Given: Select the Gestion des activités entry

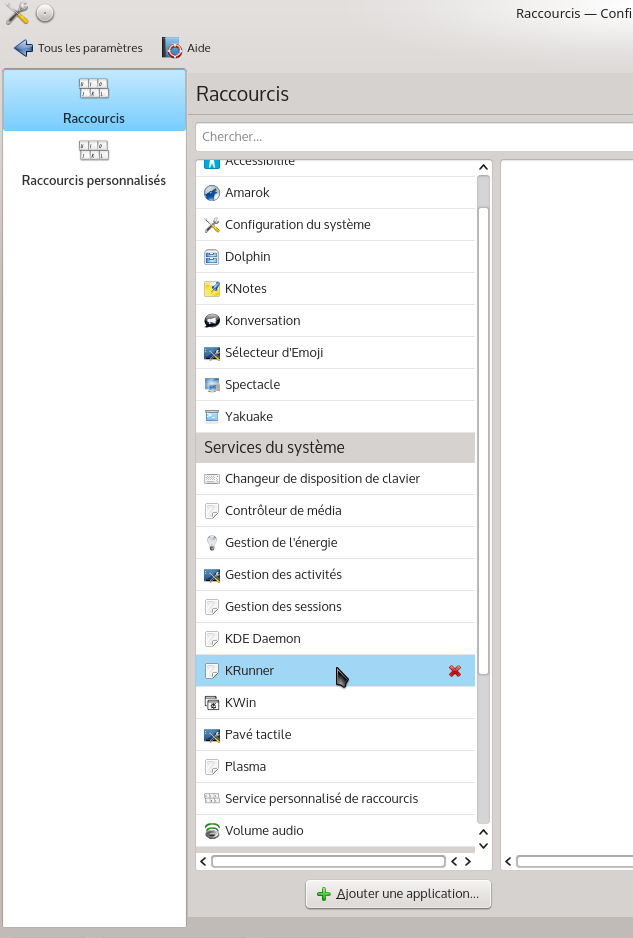Looking at the screenshot, I should [x=336, y=575].
